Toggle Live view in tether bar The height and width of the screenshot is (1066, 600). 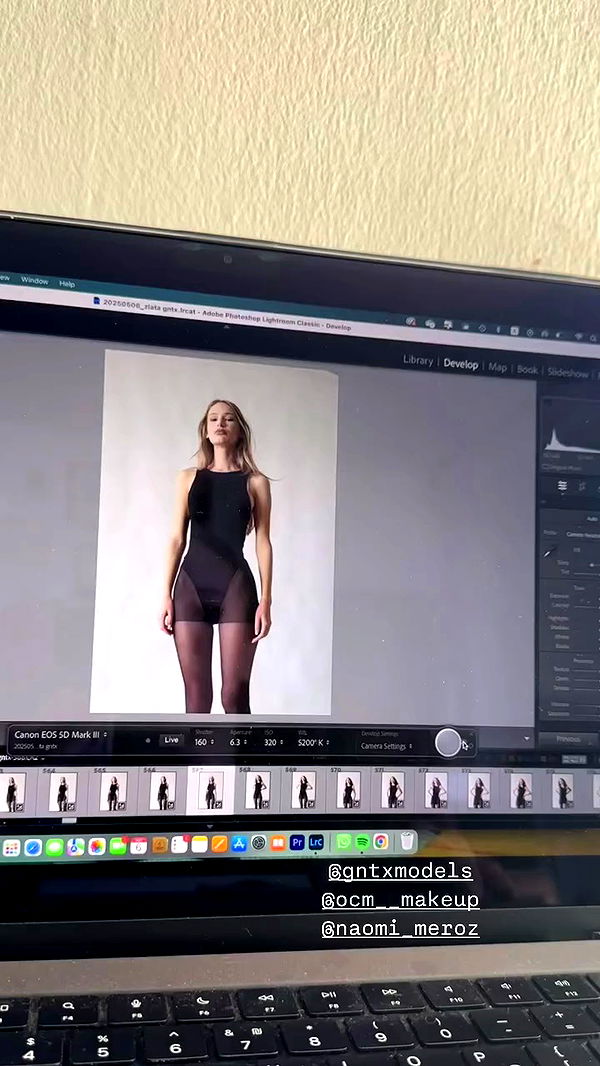[x=172, y=740]
